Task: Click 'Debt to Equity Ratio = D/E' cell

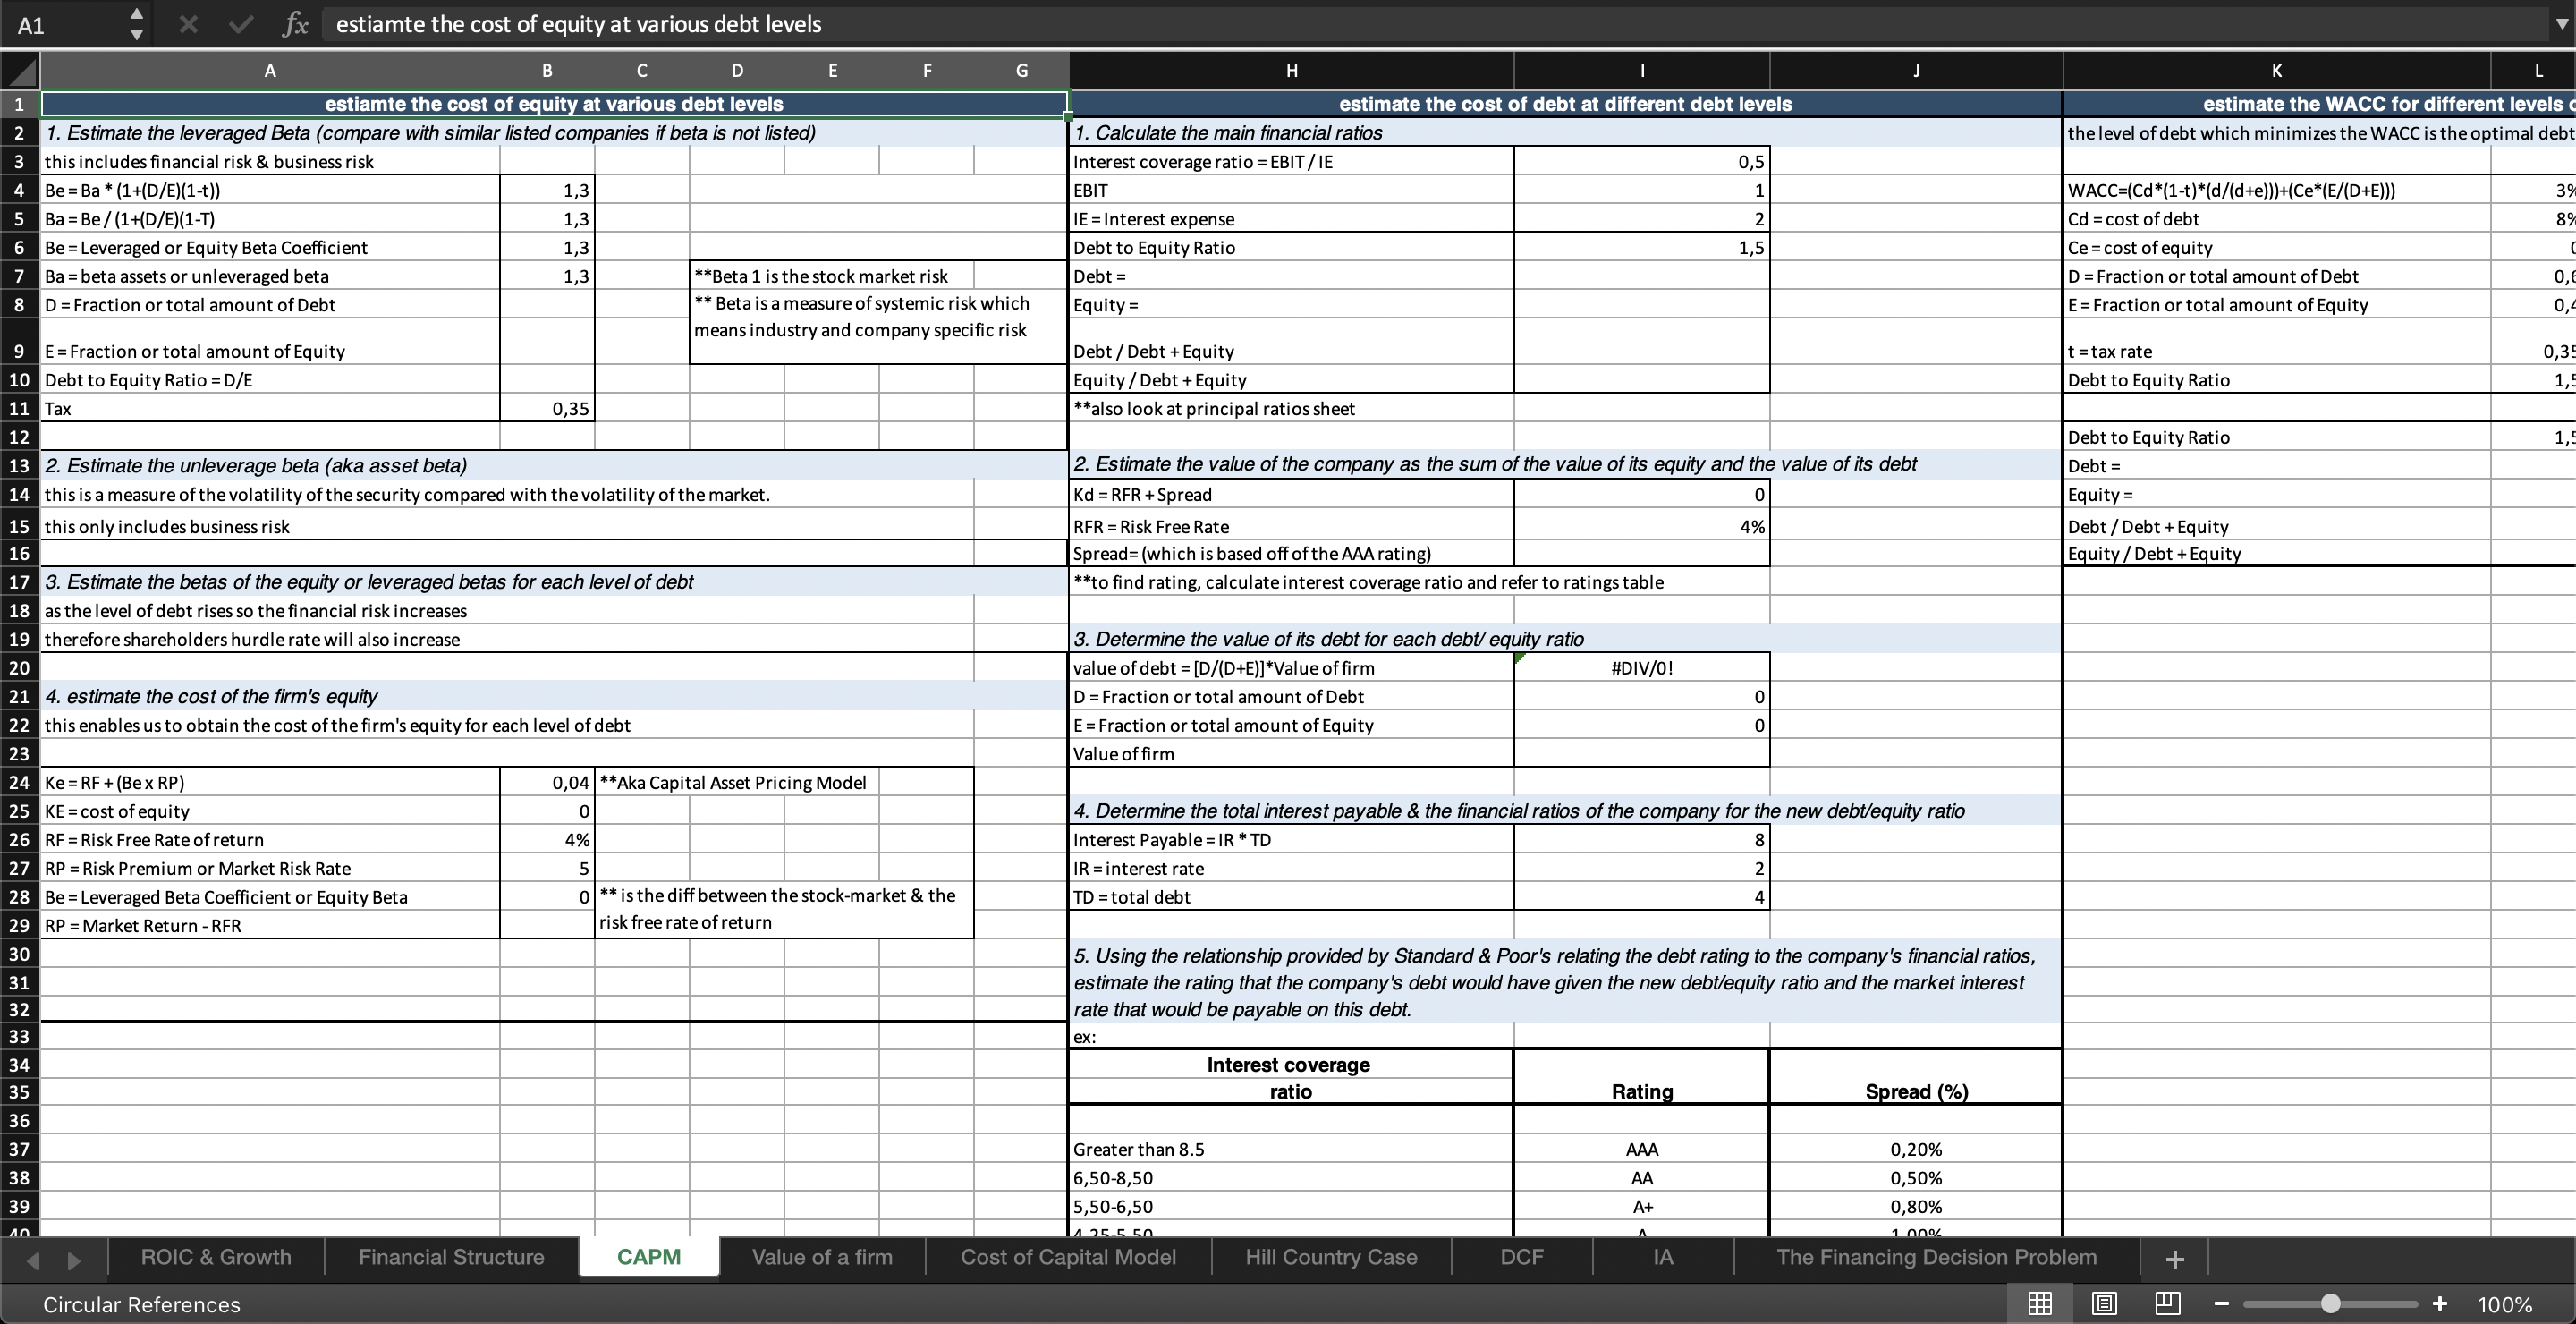Action: pyautogui.click(x=270, y=380)
